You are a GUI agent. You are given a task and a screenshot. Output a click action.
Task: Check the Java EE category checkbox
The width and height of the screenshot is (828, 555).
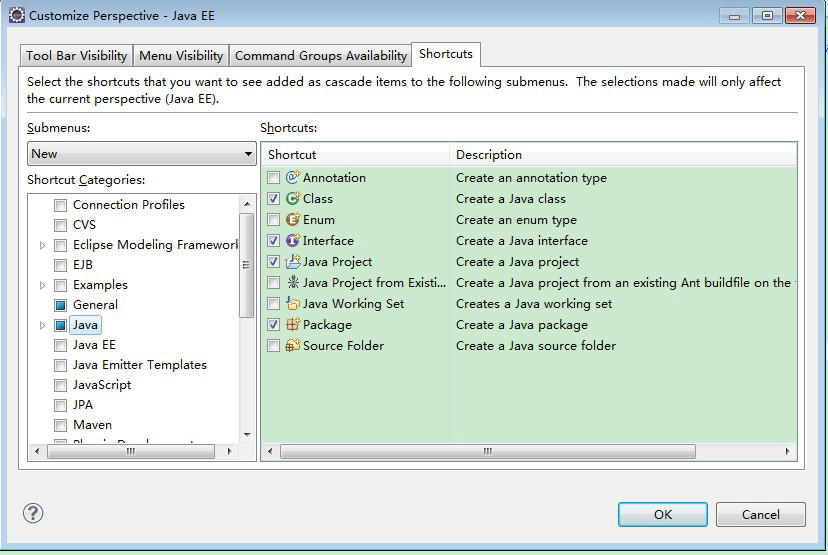pyautogui.click(x=61, y=345)
